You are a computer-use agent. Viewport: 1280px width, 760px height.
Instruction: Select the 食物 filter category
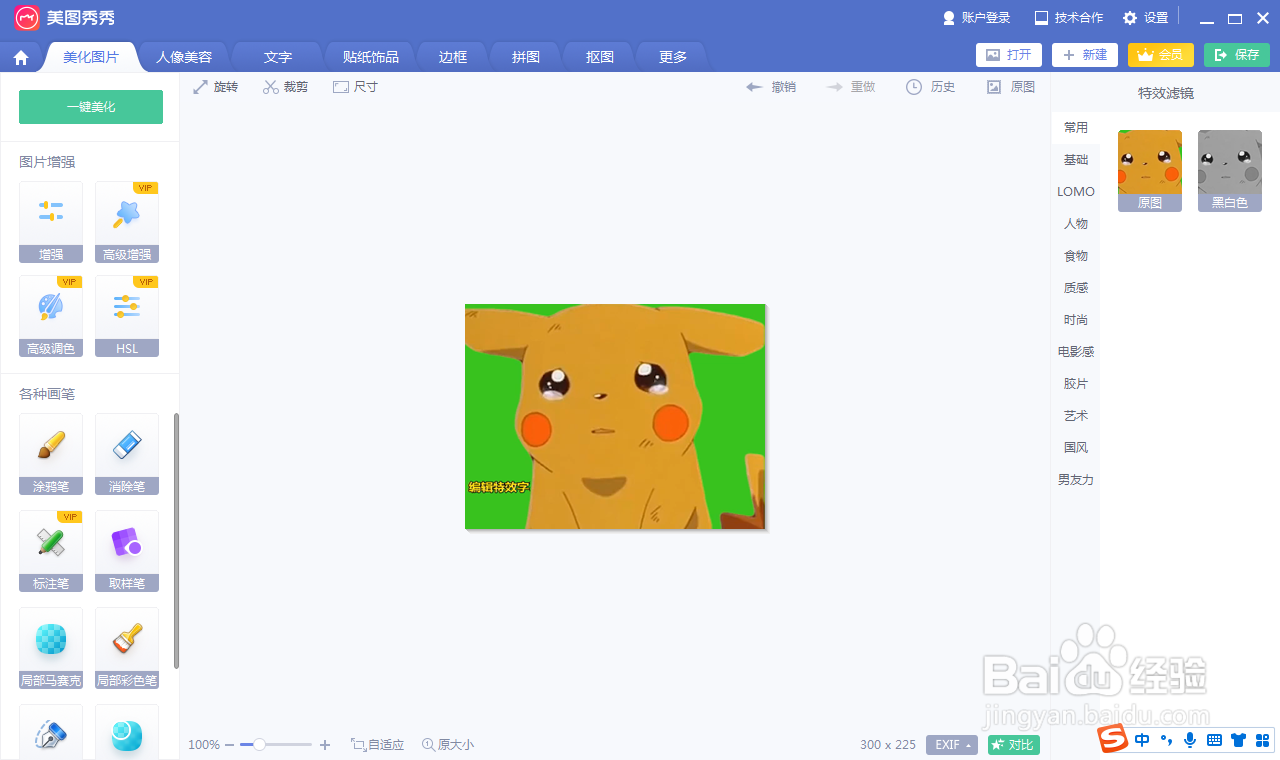point(1076,256)
